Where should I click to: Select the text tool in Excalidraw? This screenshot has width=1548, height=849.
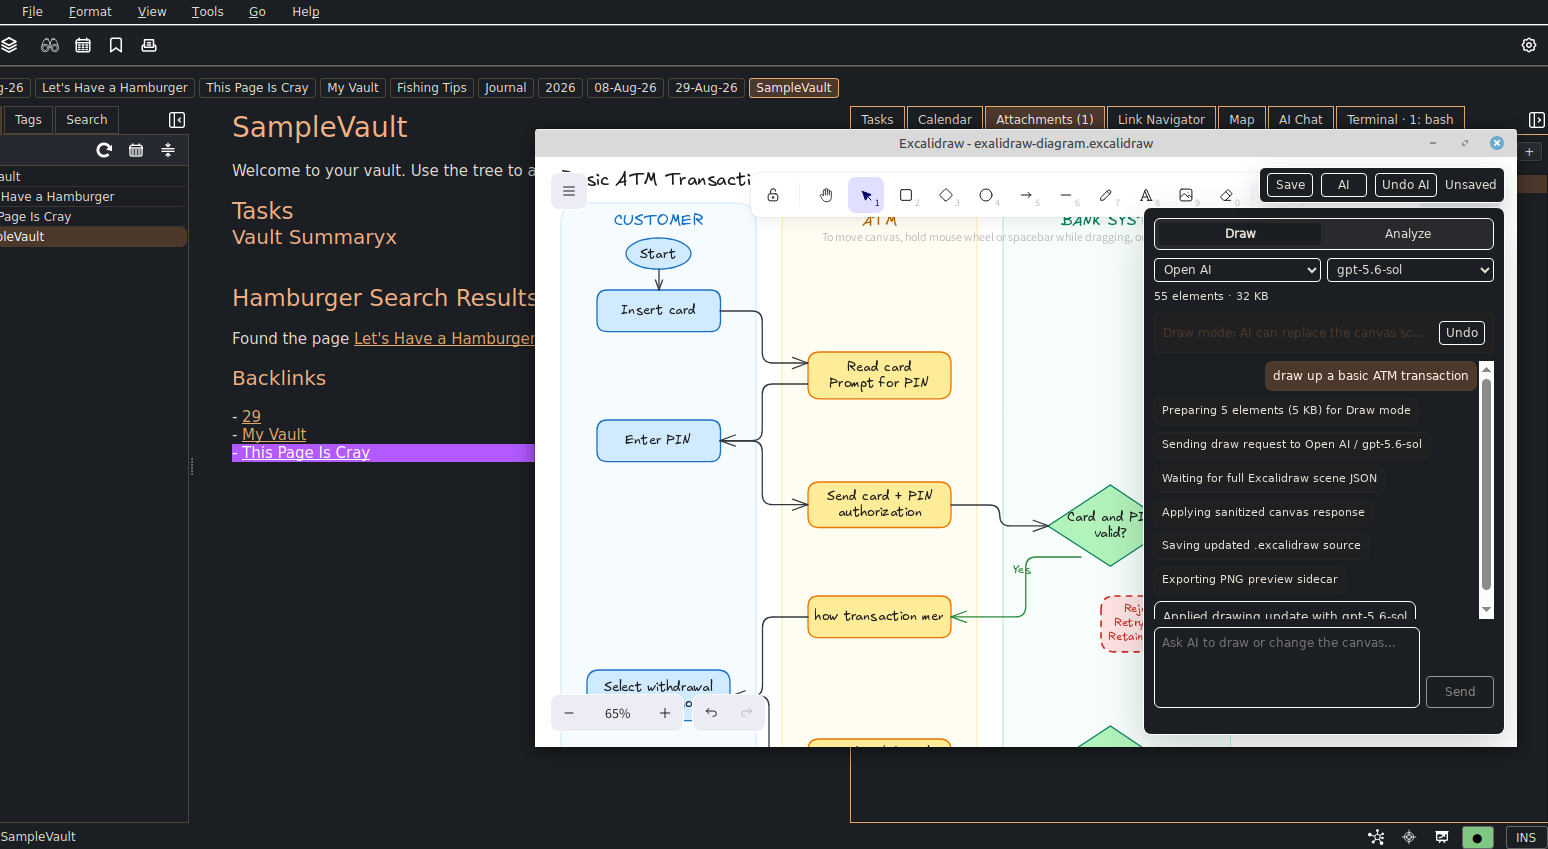(x=1146, y=195)
